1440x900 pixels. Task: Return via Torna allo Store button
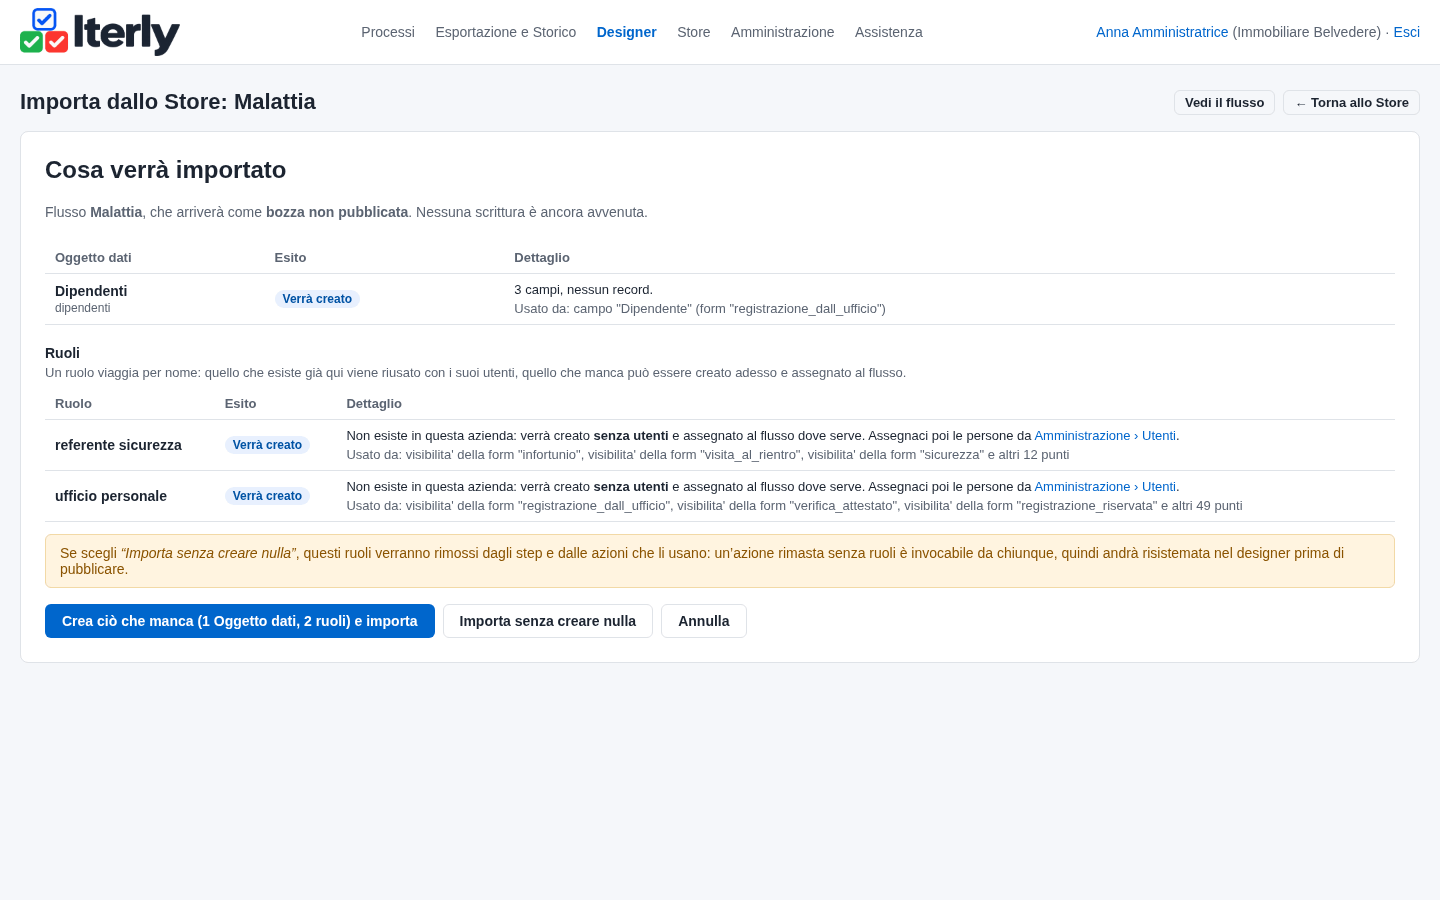(x=1351, y=103)
